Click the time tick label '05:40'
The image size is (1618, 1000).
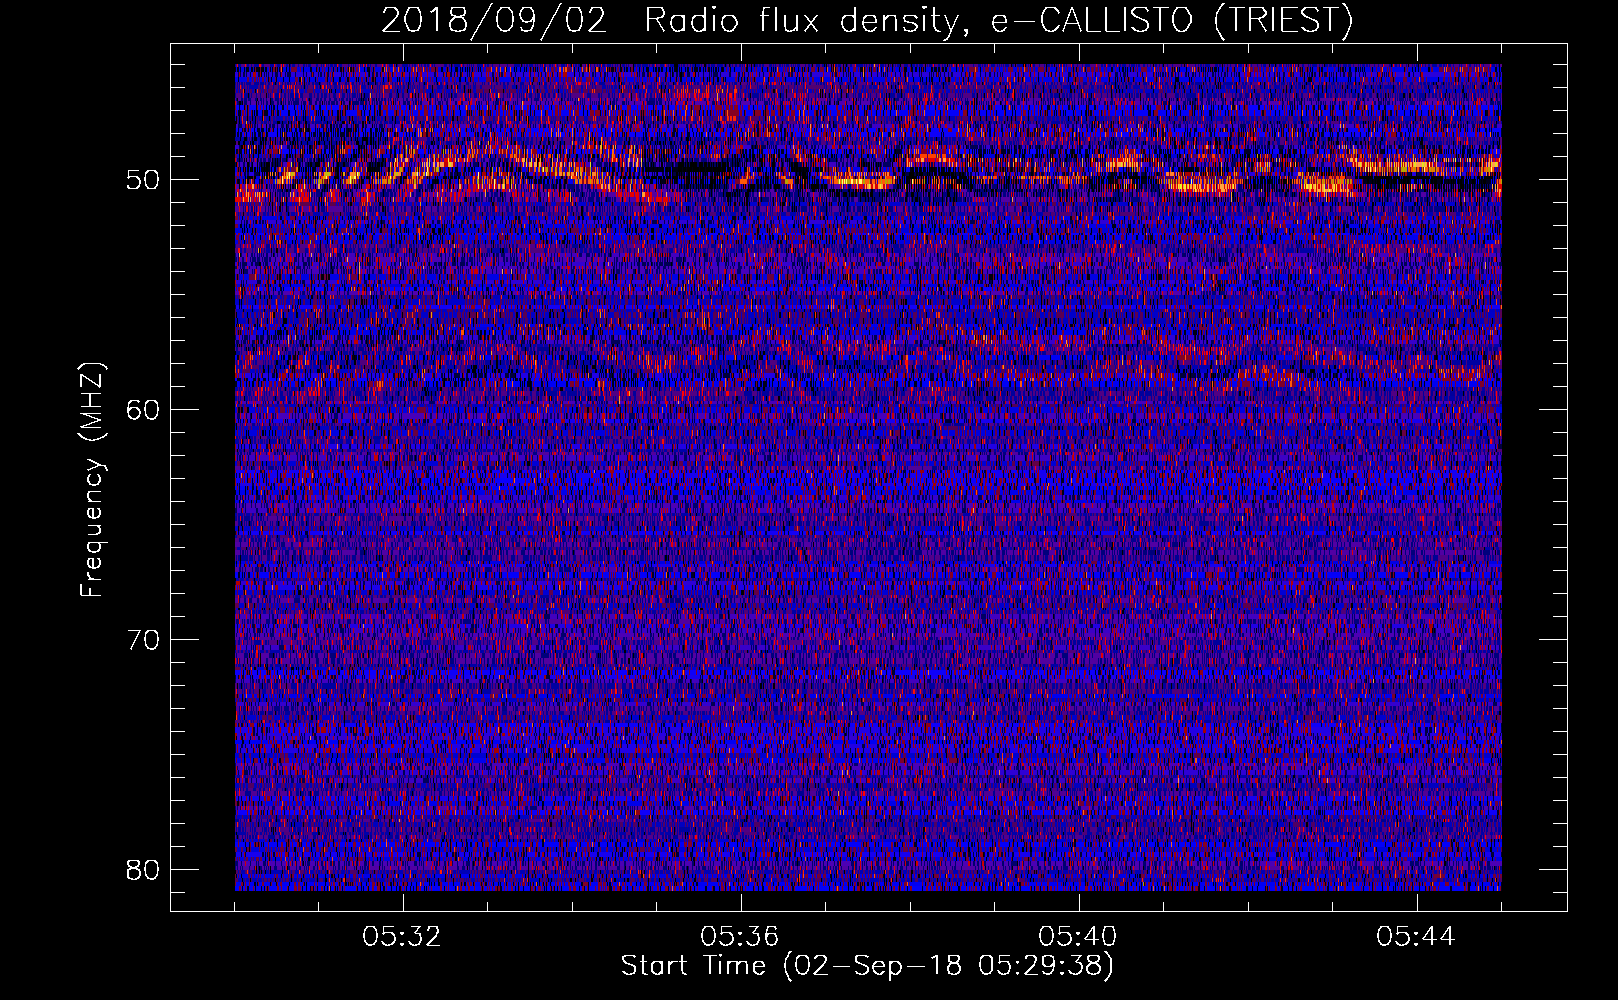click(x=1078, y=937)
